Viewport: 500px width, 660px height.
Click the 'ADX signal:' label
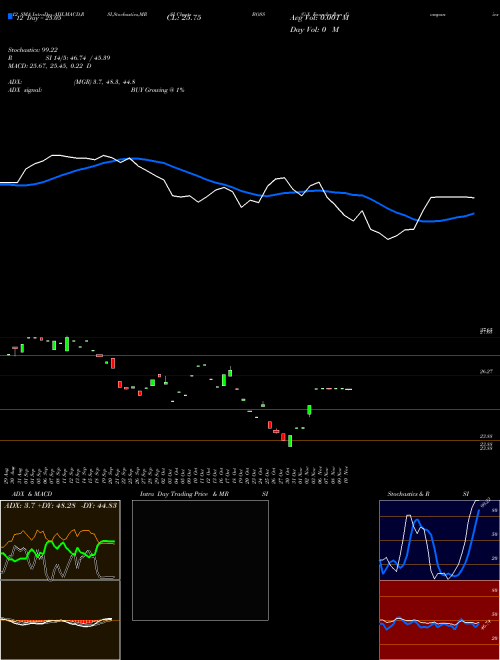[x=25, y=90]
